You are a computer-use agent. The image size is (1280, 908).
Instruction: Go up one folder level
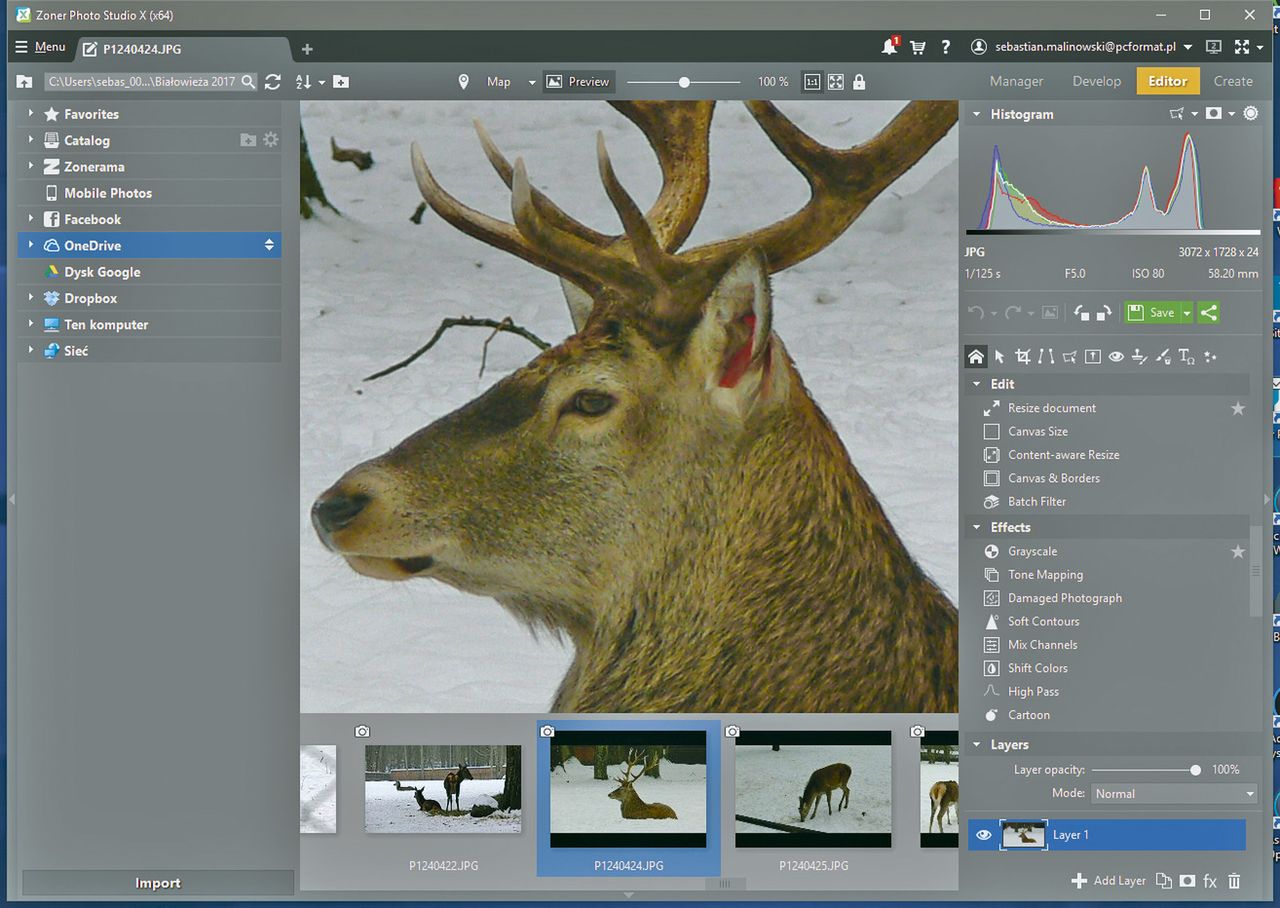coord(25,82)
